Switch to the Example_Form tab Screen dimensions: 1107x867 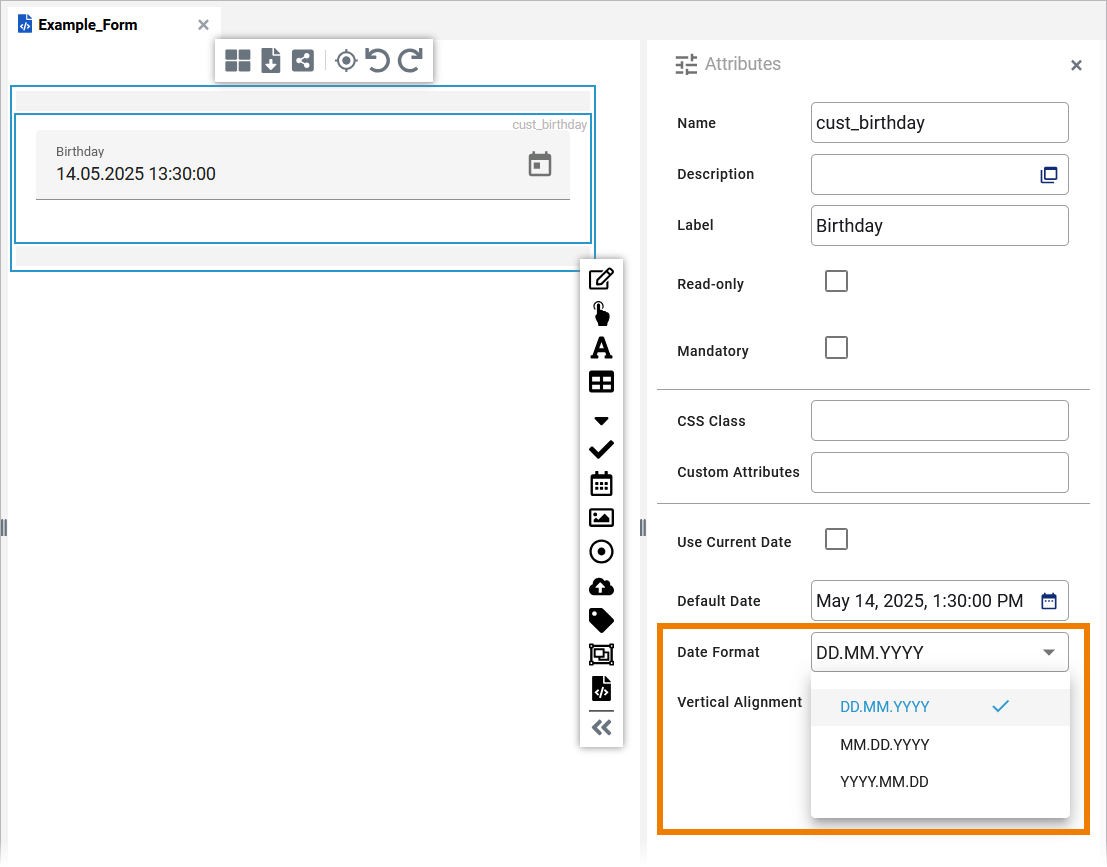click(x=87, y=24)
